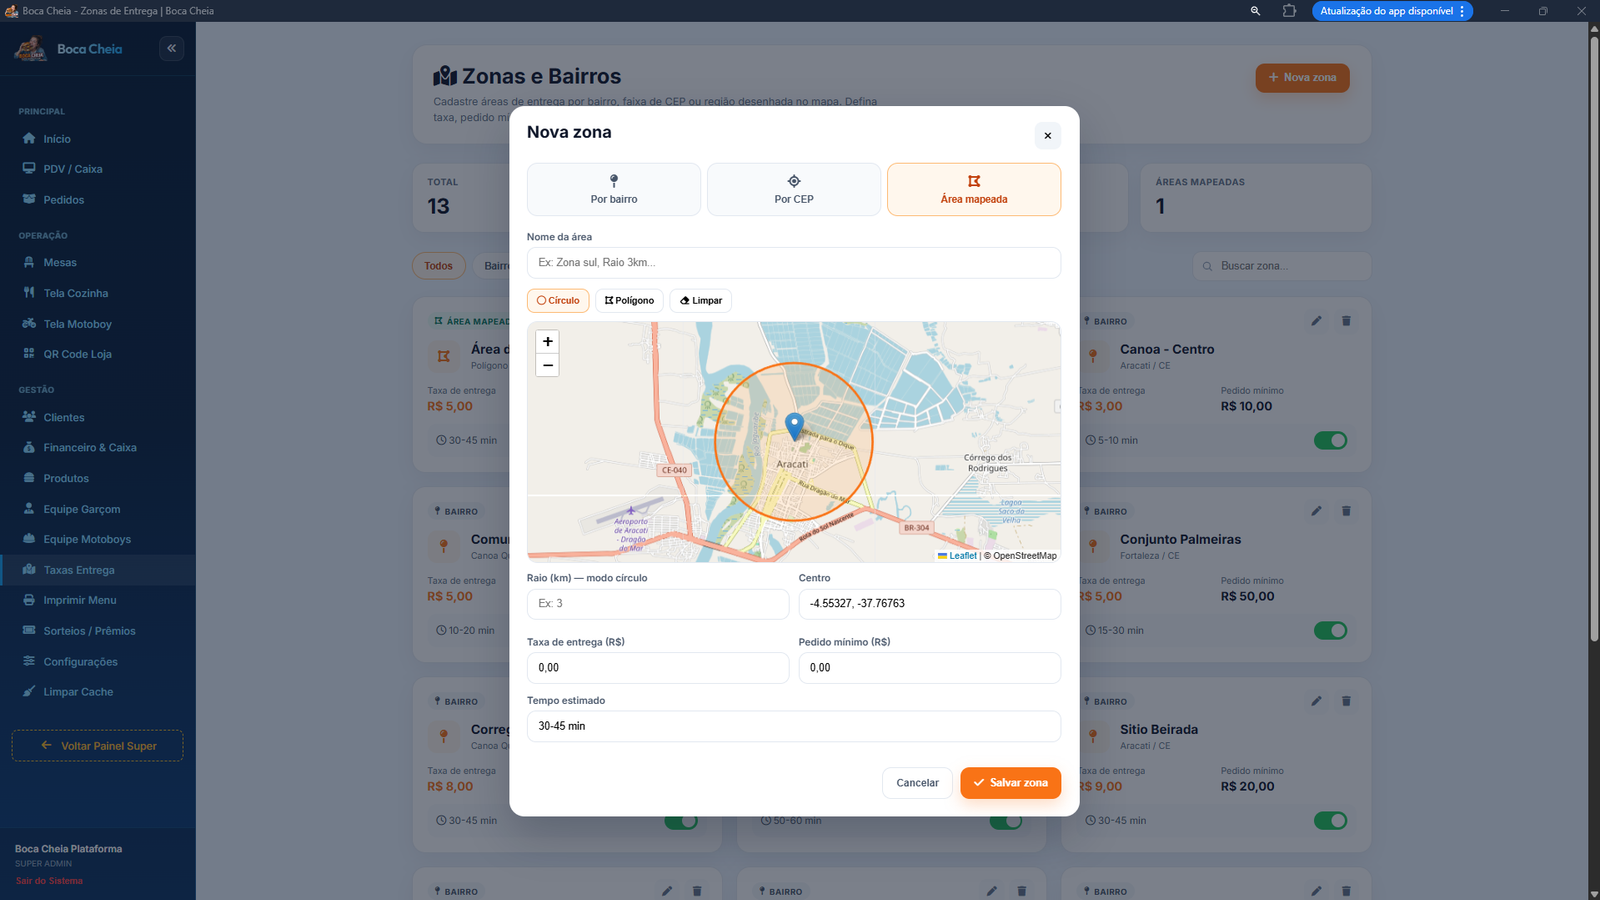
Task: Open browser zoom magnifier icon
Action: tap(1255, 11)
